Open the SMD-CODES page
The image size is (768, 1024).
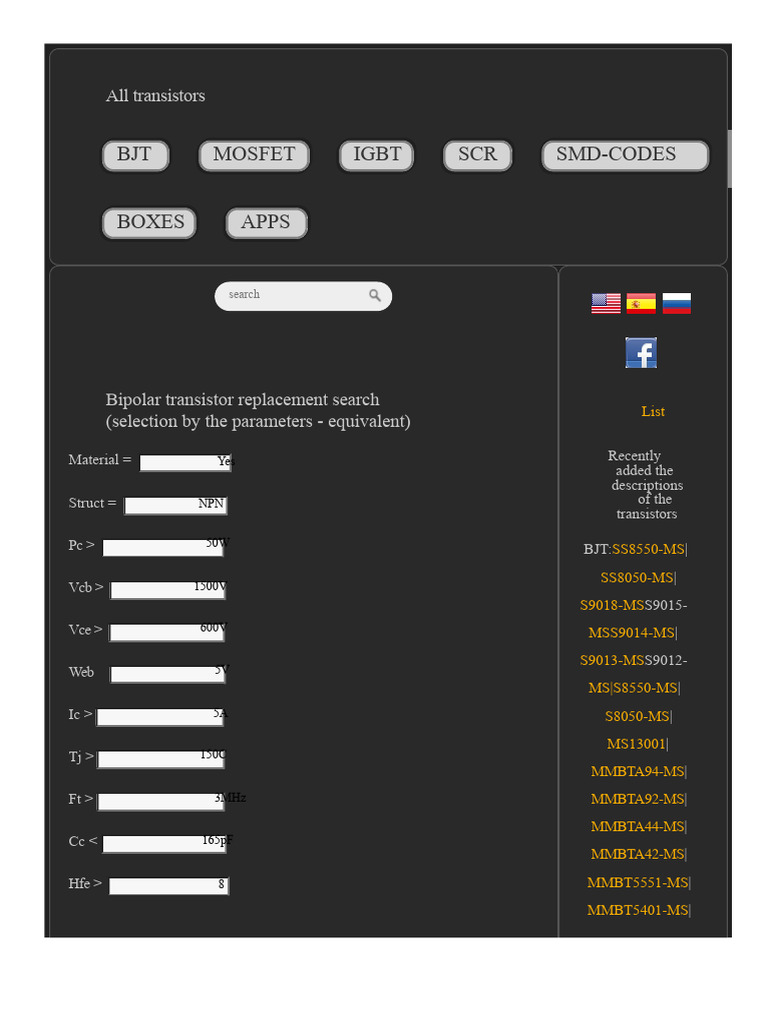[625, 155]
